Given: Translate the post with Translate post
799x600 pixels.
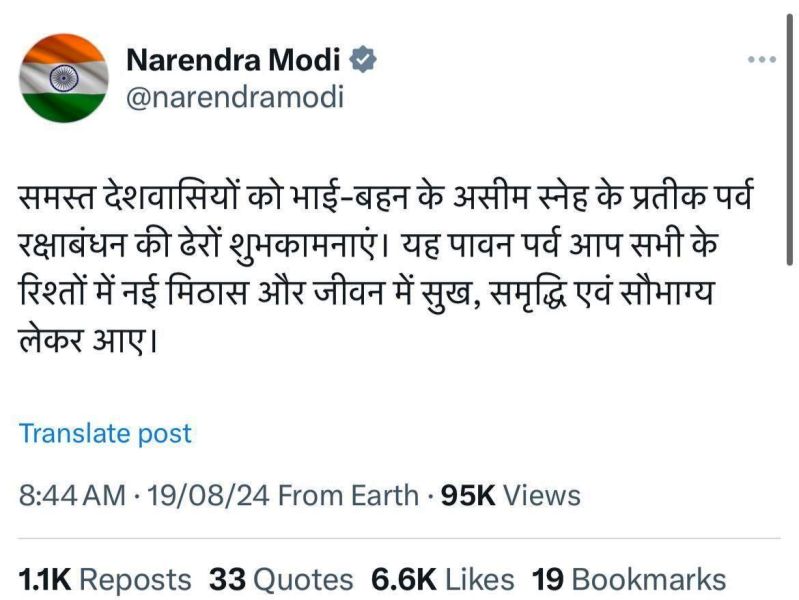Looking at the screenshot, I should (x=105, y=433).
